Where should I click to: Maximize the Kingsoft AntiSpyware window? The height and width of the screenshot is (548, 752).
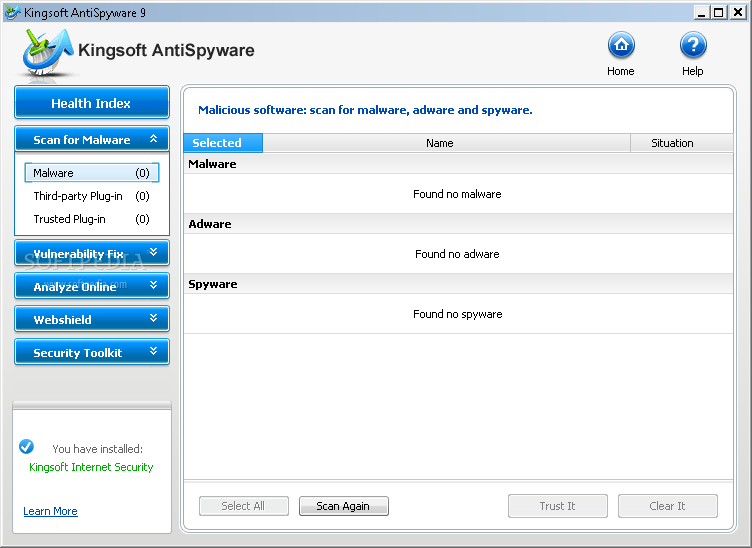click(719, 12)
